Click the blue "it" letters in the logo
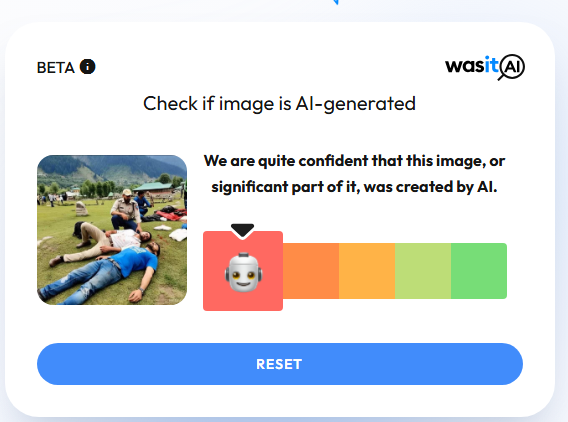Image resolution: width=568 pixels, height=422 pixels. [491, 65]
